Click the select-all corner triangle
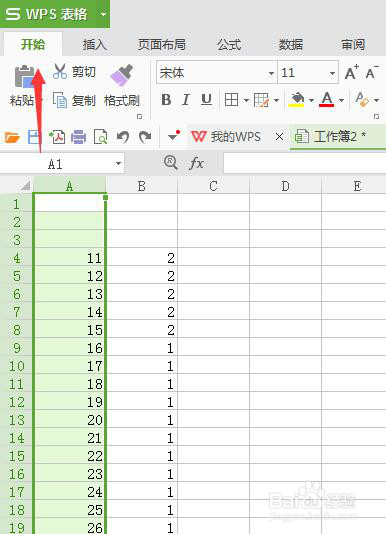 coord(25,186)
